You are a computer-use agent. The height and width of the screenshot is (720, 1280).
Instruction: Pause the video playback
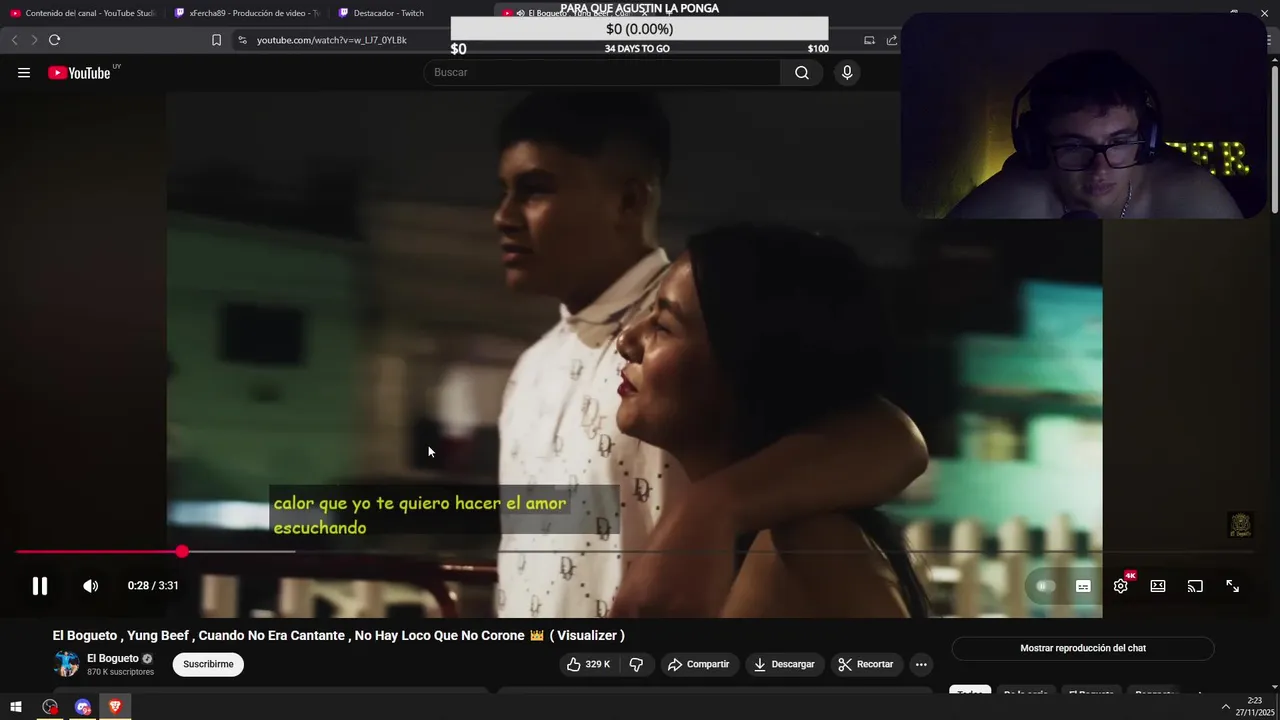coord(40,586)
